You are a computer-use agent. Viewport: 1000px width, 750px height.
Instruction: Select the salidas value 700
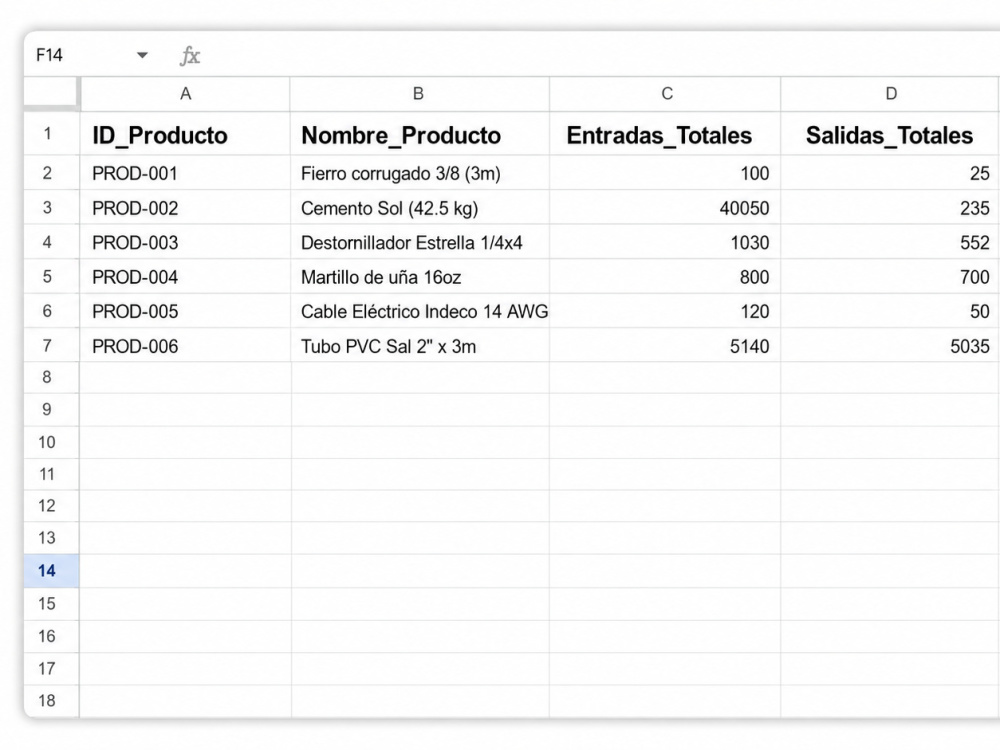point(890,276)
